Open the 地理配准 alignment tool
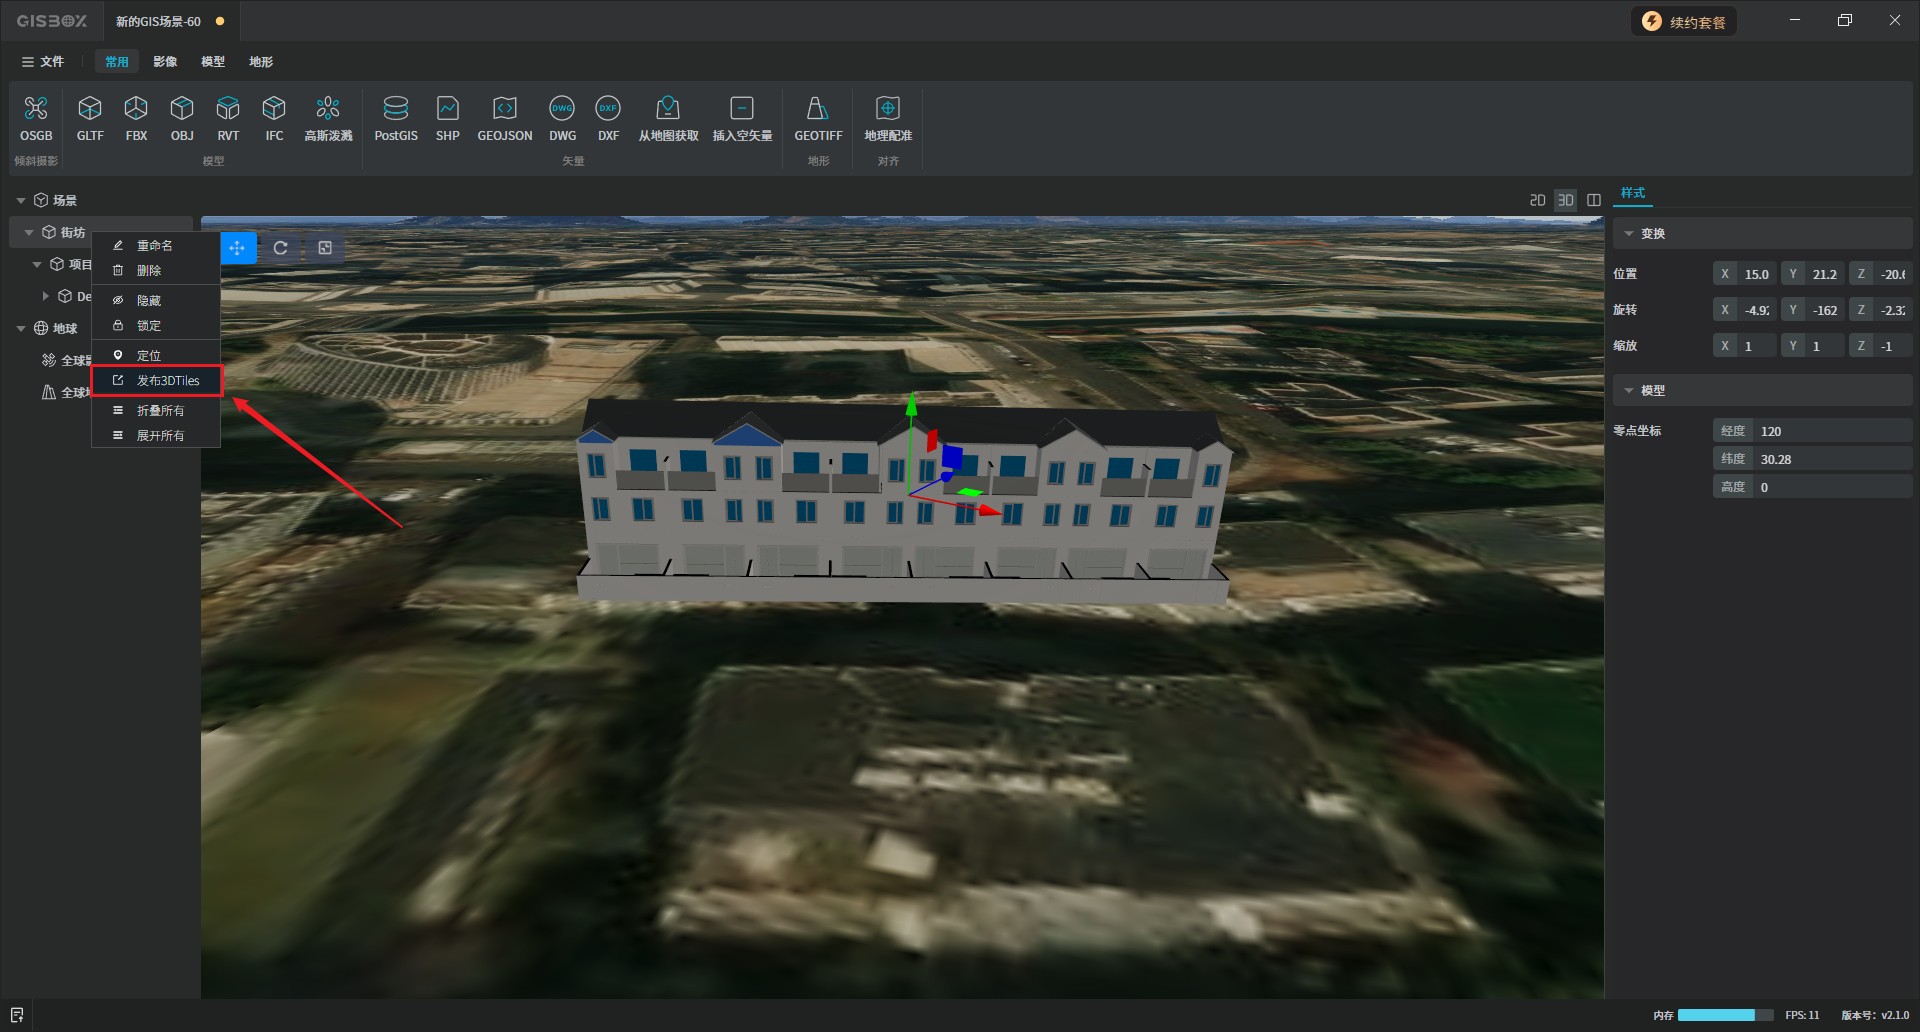Viewport: 1920px width, 1032px height. (x=888, y=109)
